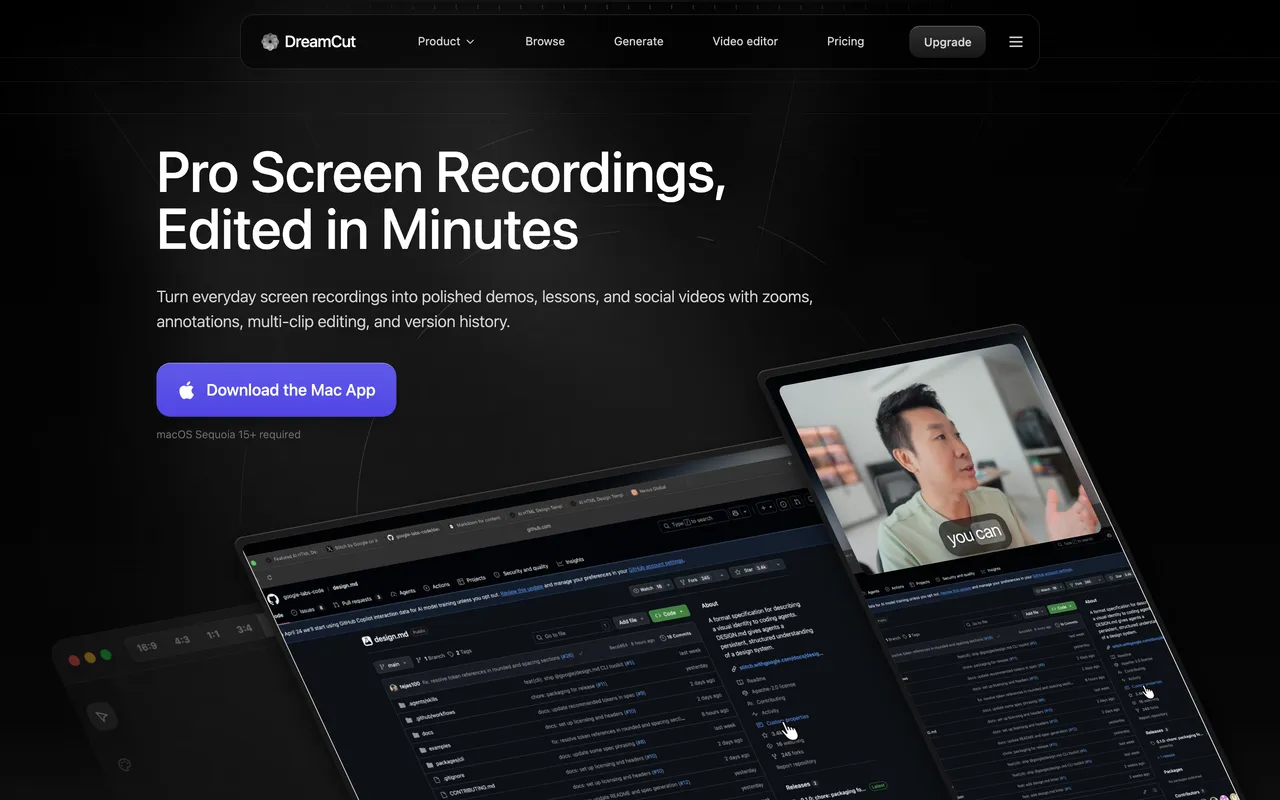The image size is (1280, 800).
Task: View the Pricing page
Action: pyautogui.click(x=846, y=42)
